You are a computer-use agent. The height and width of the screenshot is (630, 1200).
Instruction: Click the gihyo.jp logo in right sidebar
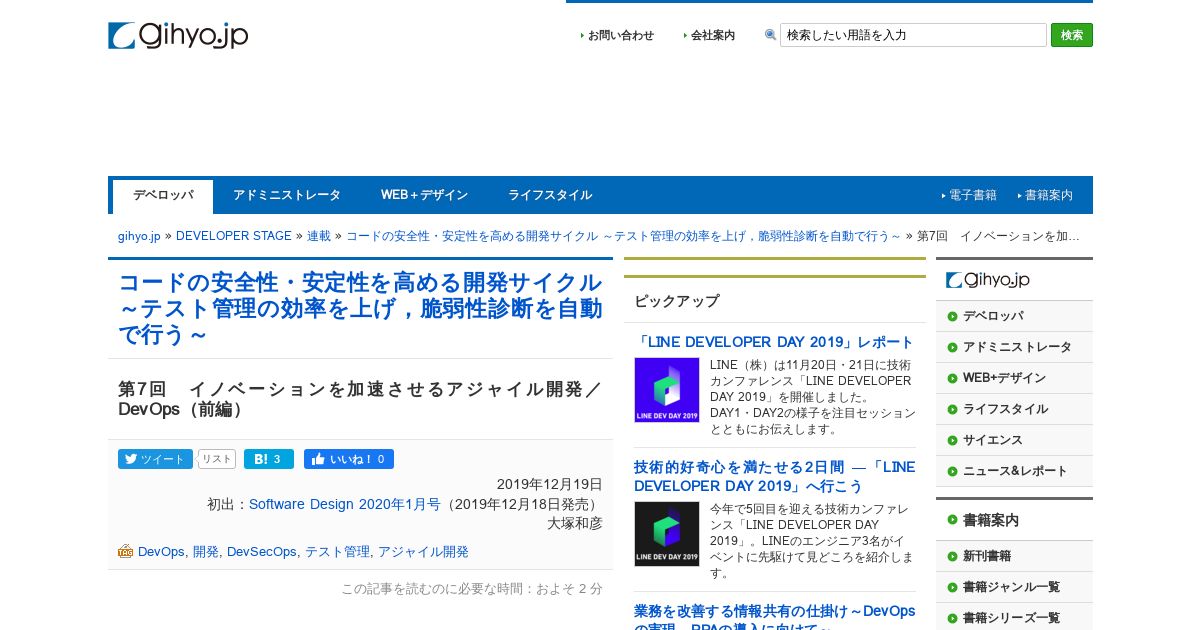tap(988, 280)
